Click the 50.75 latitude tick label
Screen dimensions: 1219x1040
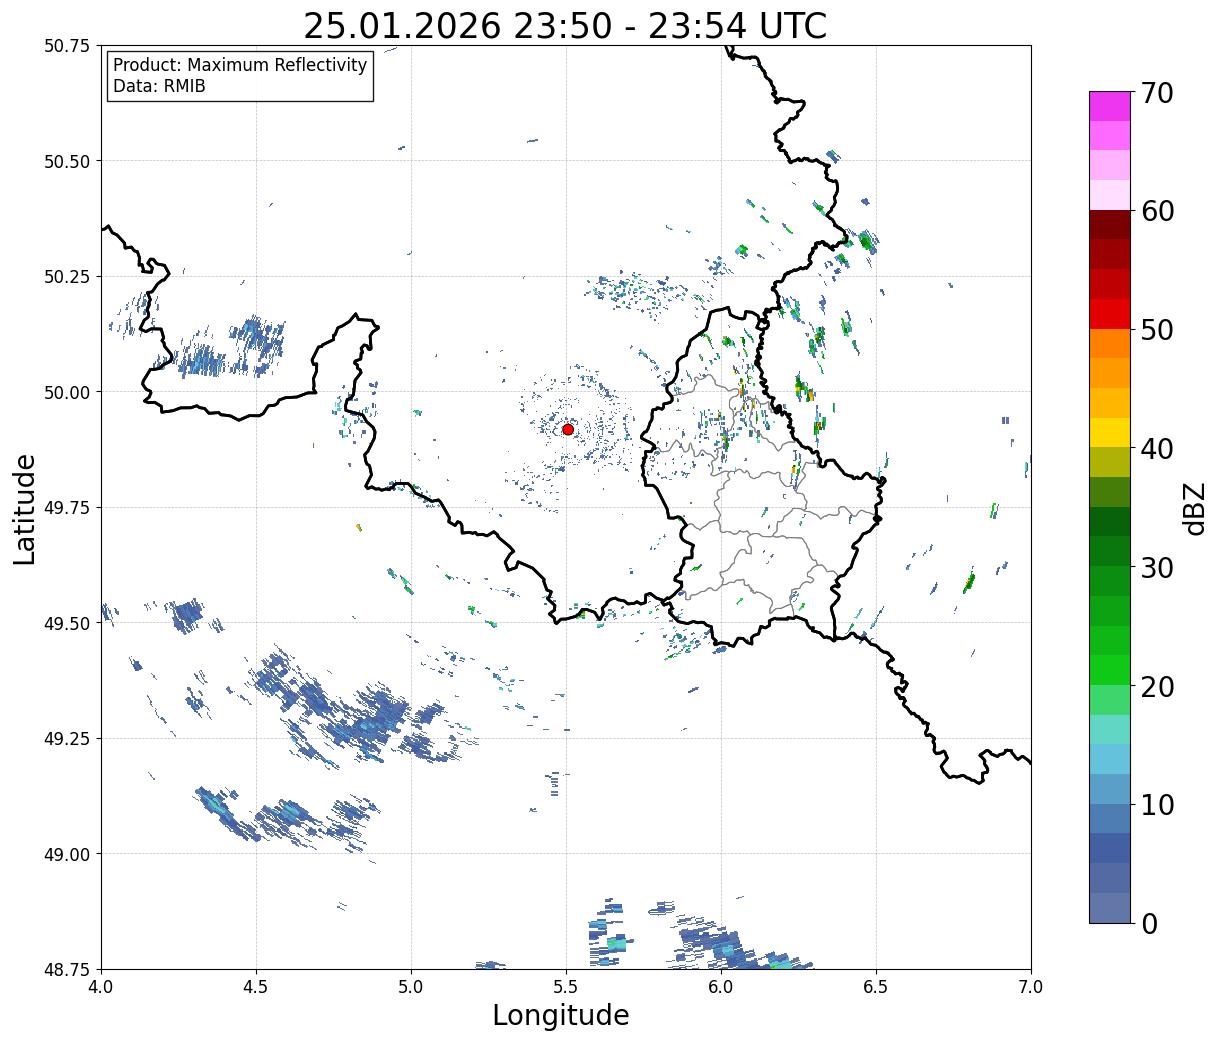[x=68, y=46]
